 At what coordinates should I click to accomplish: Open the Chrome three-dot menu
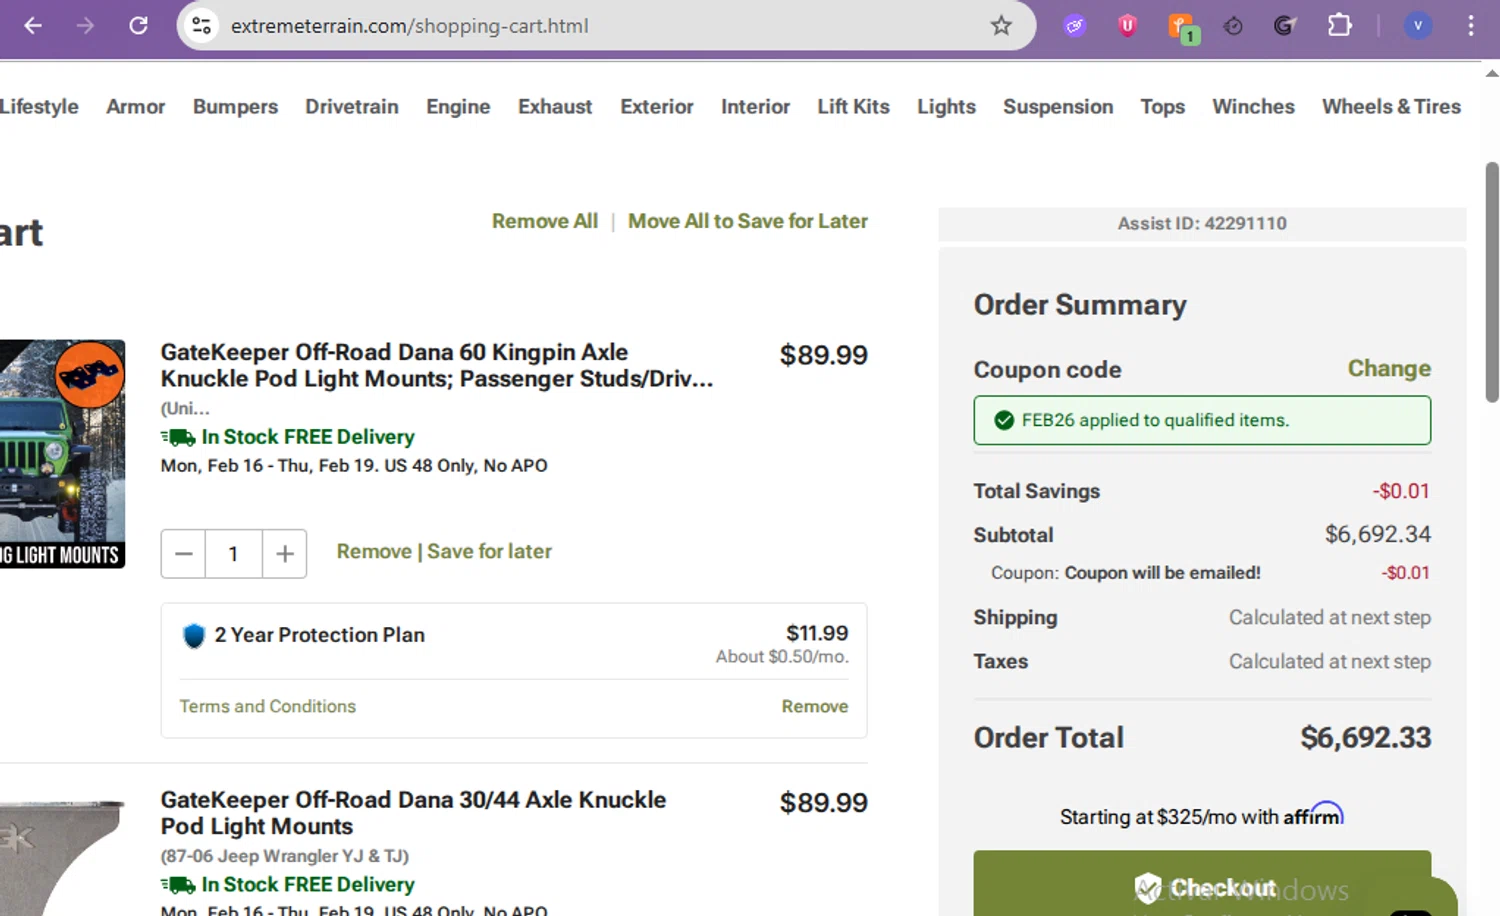pyautogui.click(x=1470, y=26)
